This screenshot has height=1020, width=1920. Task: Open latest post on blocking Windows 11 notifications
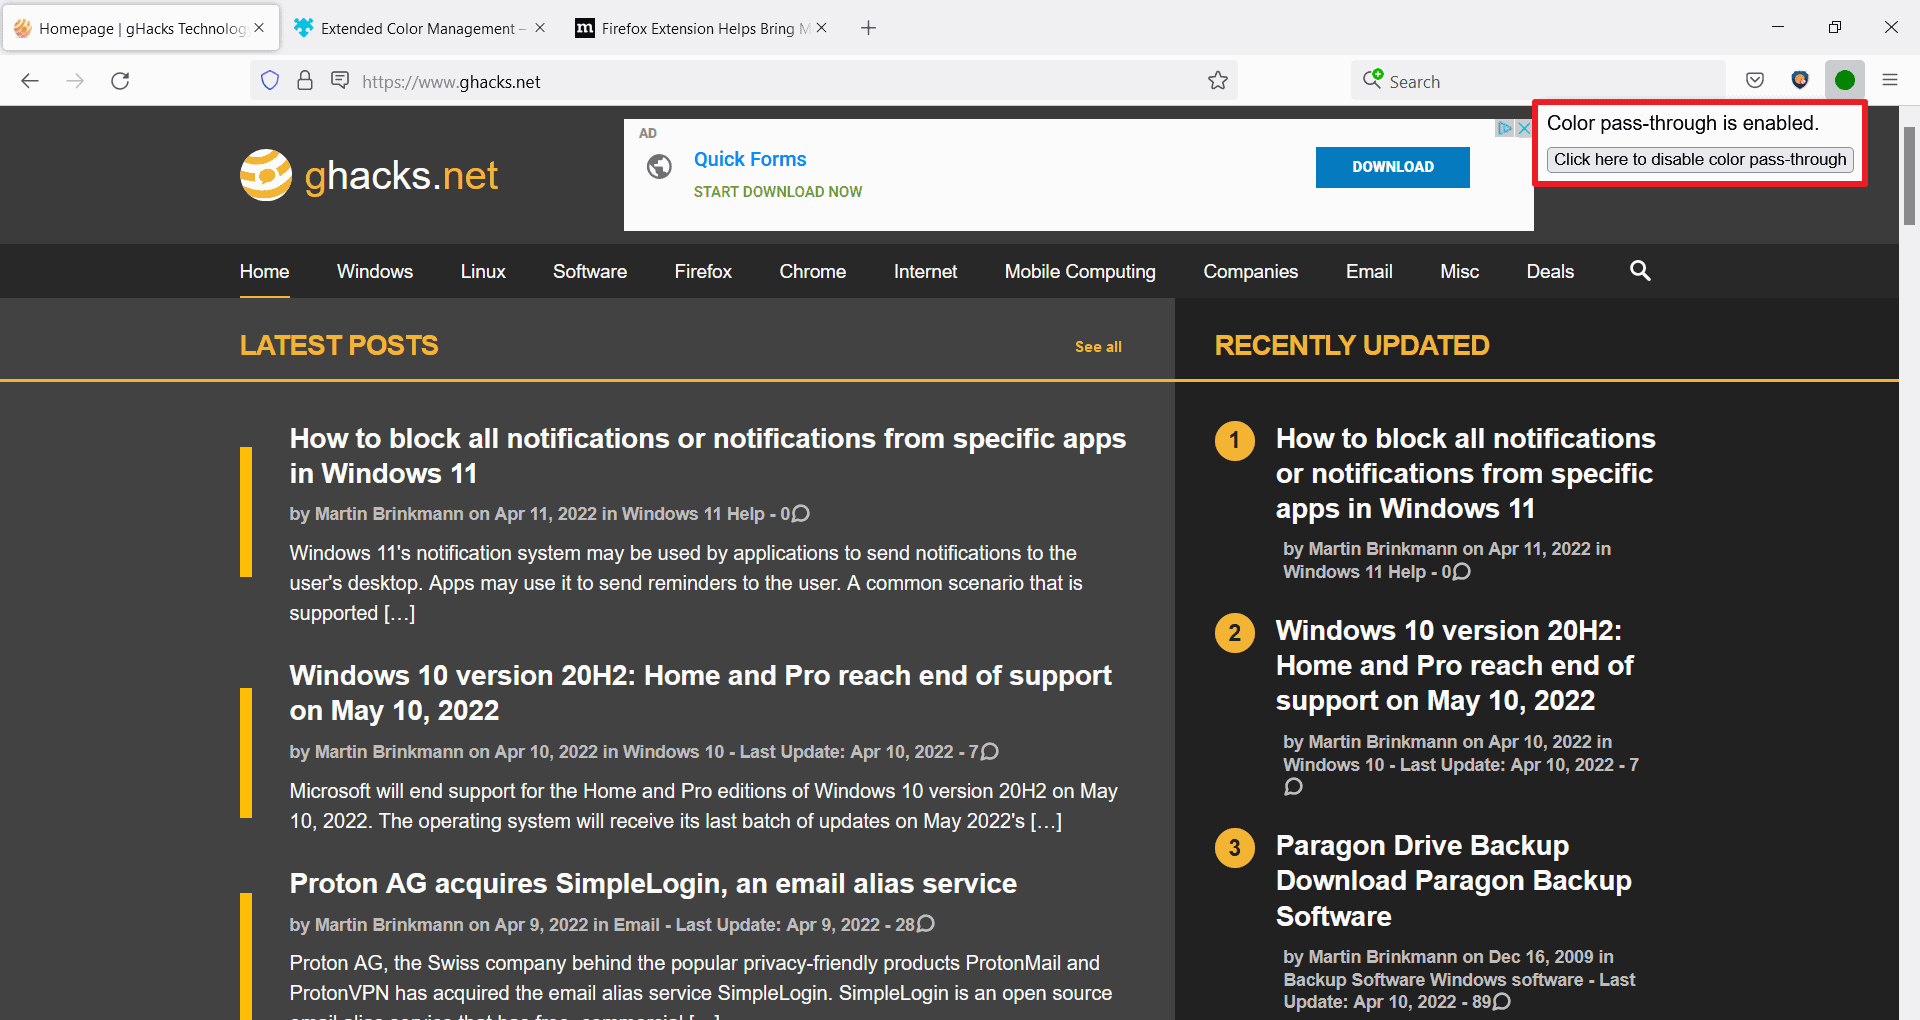click(x=707, y=456)
